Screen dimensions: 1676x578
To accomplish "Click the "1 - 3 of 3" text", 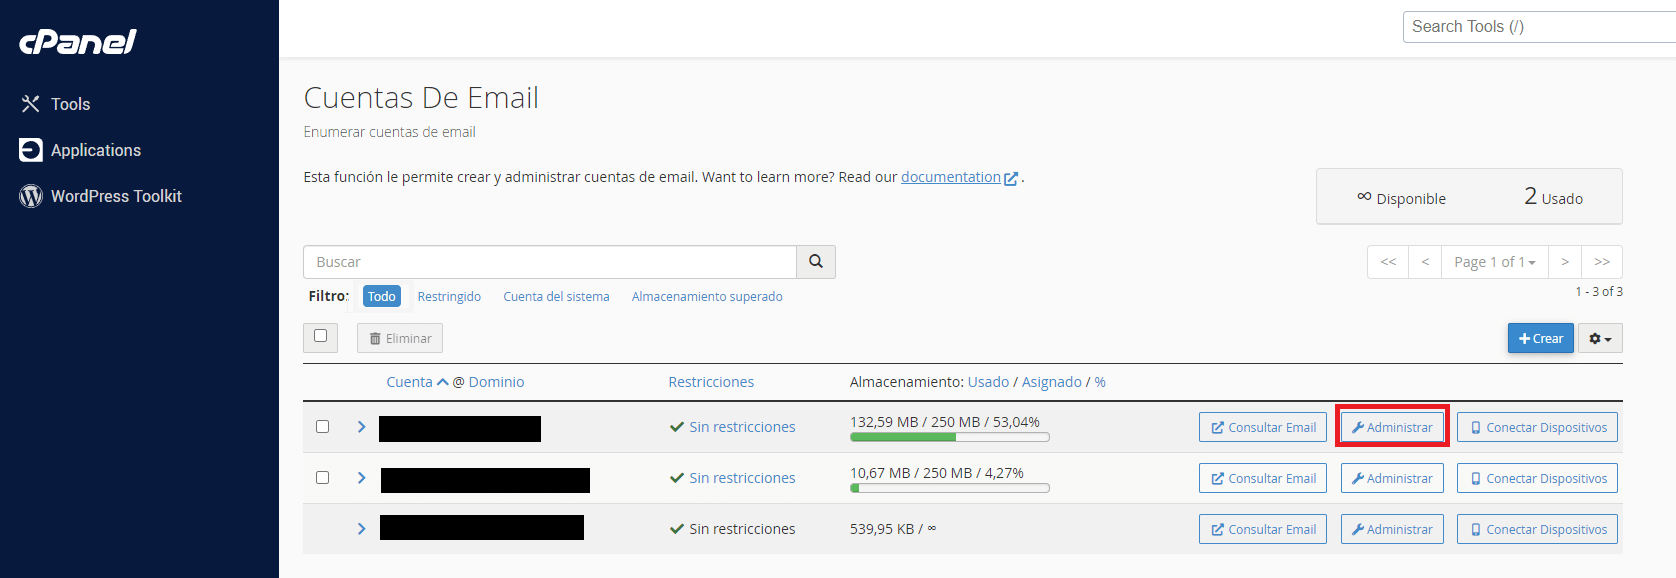I will point(1599,292).
